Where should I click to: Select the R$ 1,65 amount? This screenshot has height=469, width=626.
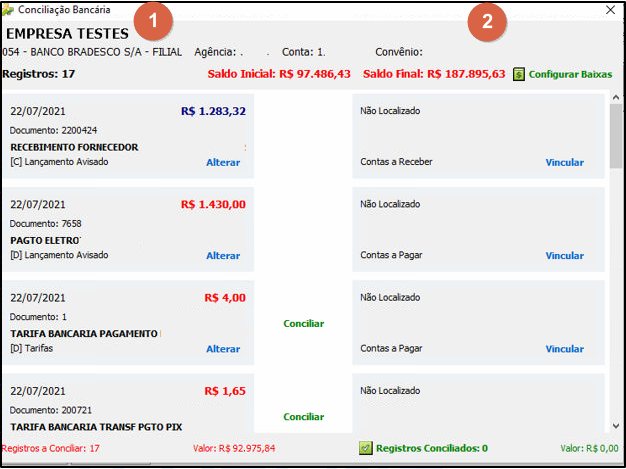225,392
